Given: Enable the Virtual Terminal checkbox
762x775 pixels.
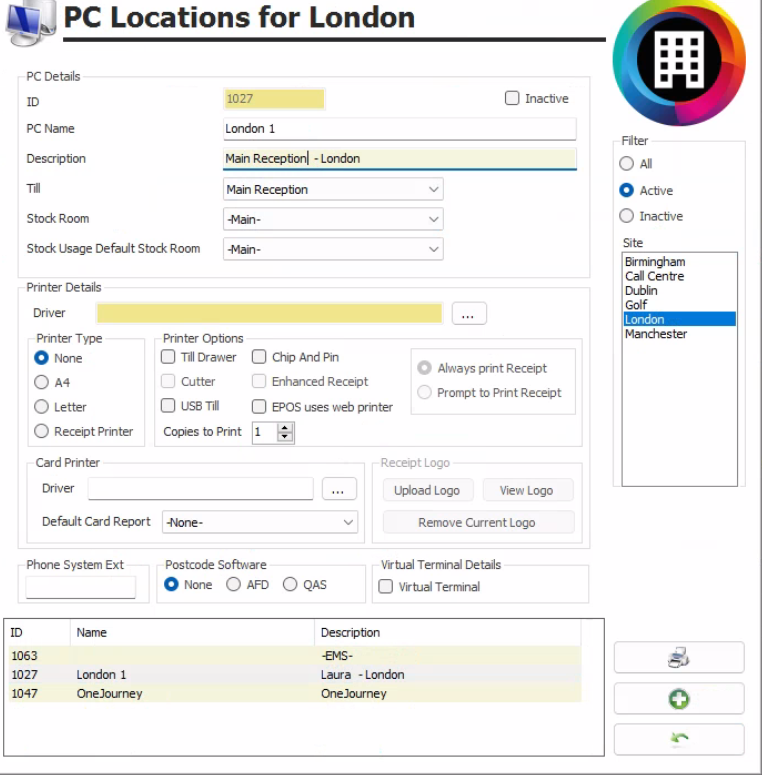Looking at the screenshot, I should (385, 586).
